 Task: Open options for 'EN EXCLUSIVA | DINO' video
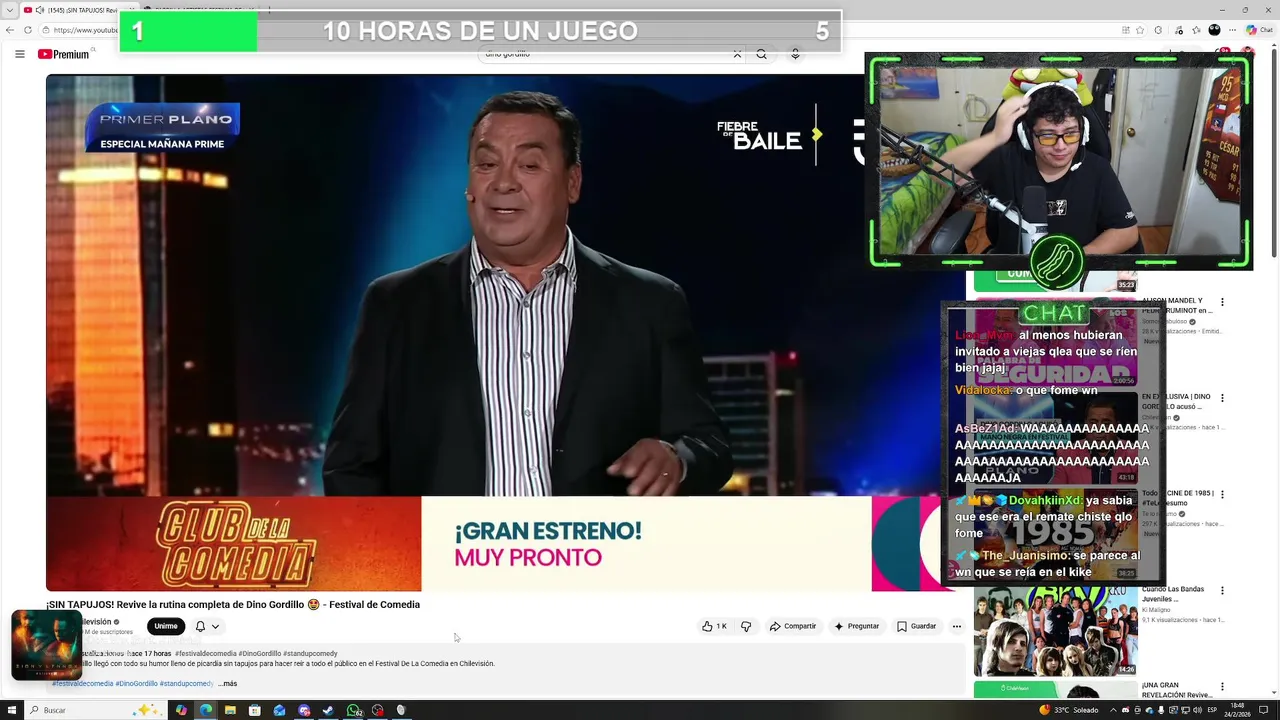(x=1221, y=398)
